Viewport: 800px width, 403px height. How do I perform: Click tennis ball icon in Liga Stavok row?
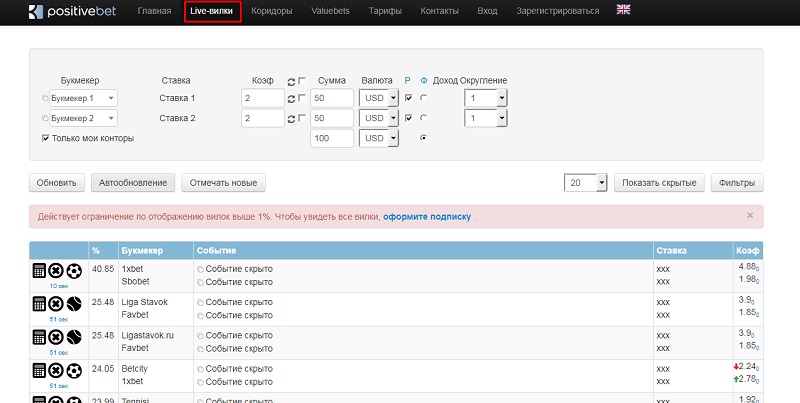click(73, 303)
